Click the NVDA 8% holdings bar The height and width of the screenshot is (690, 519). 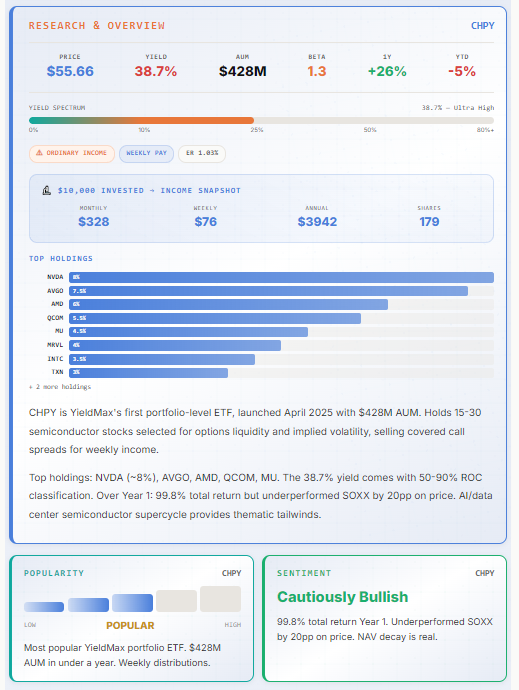click(281, 277)
